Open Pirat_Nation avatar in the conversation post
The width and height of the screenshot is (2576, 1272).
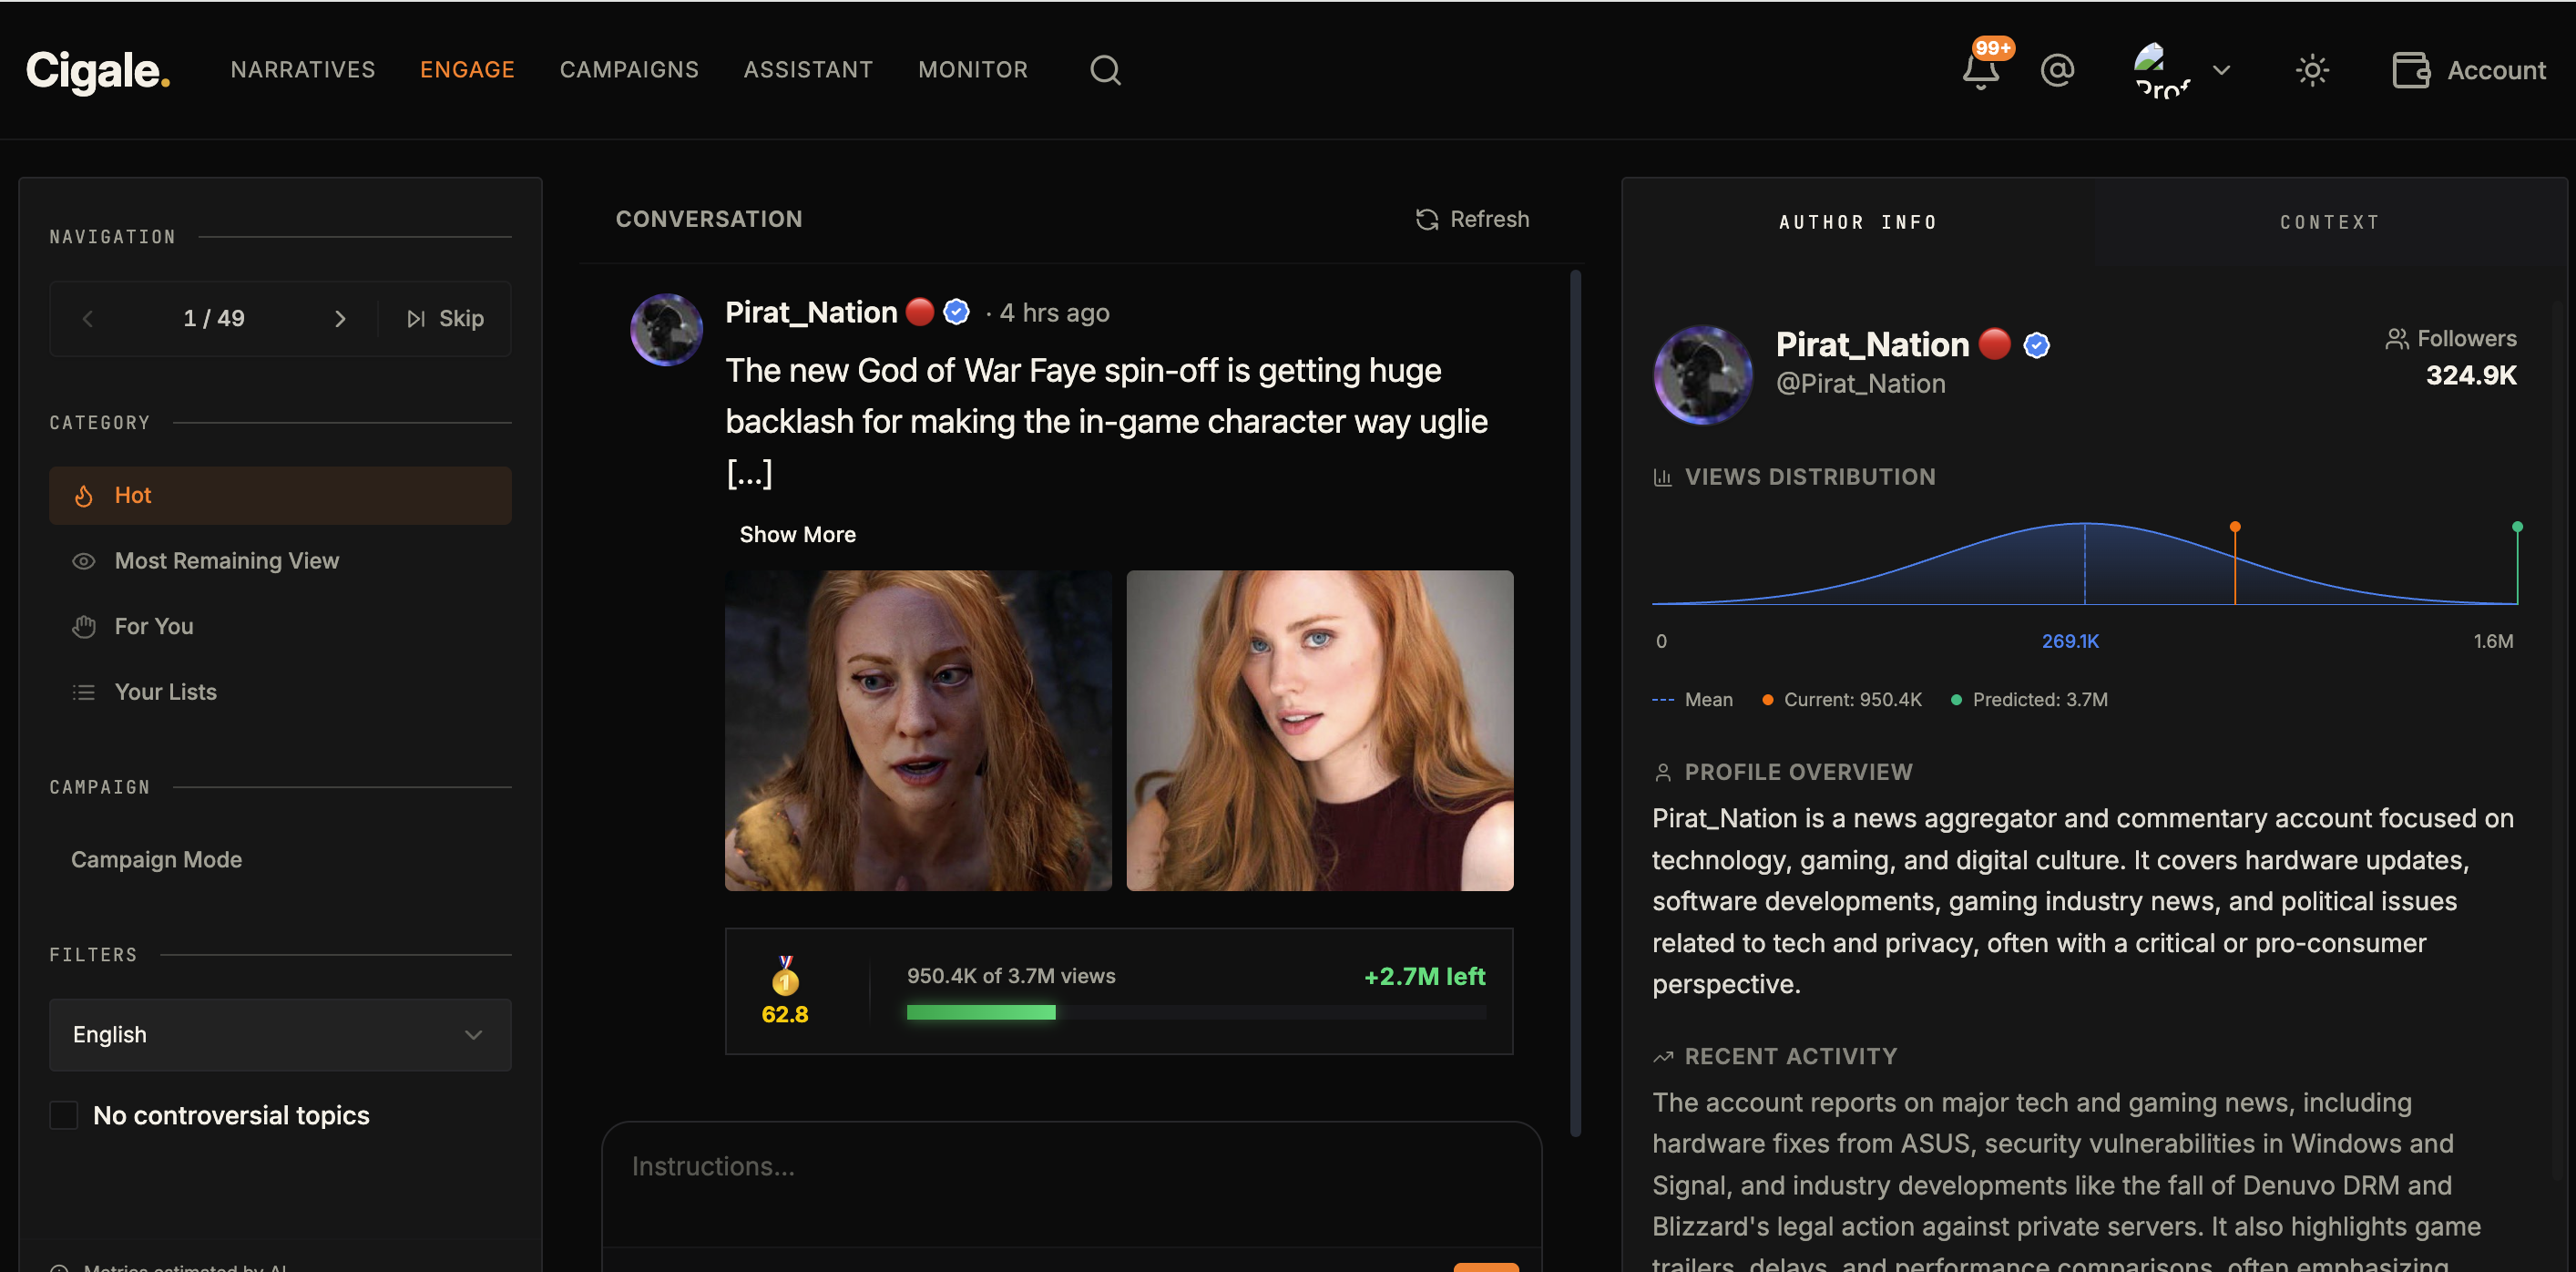(x=667, y=330)
